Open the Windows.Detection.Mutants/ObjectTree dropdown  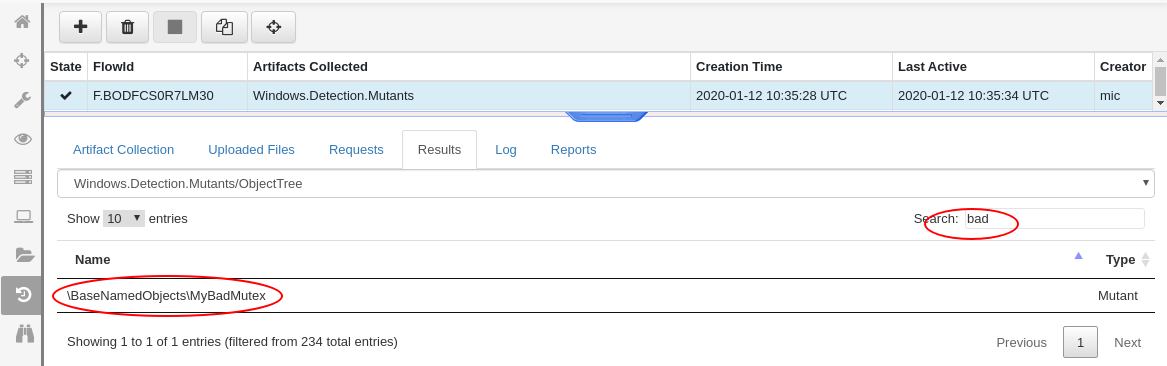point(606,184)
